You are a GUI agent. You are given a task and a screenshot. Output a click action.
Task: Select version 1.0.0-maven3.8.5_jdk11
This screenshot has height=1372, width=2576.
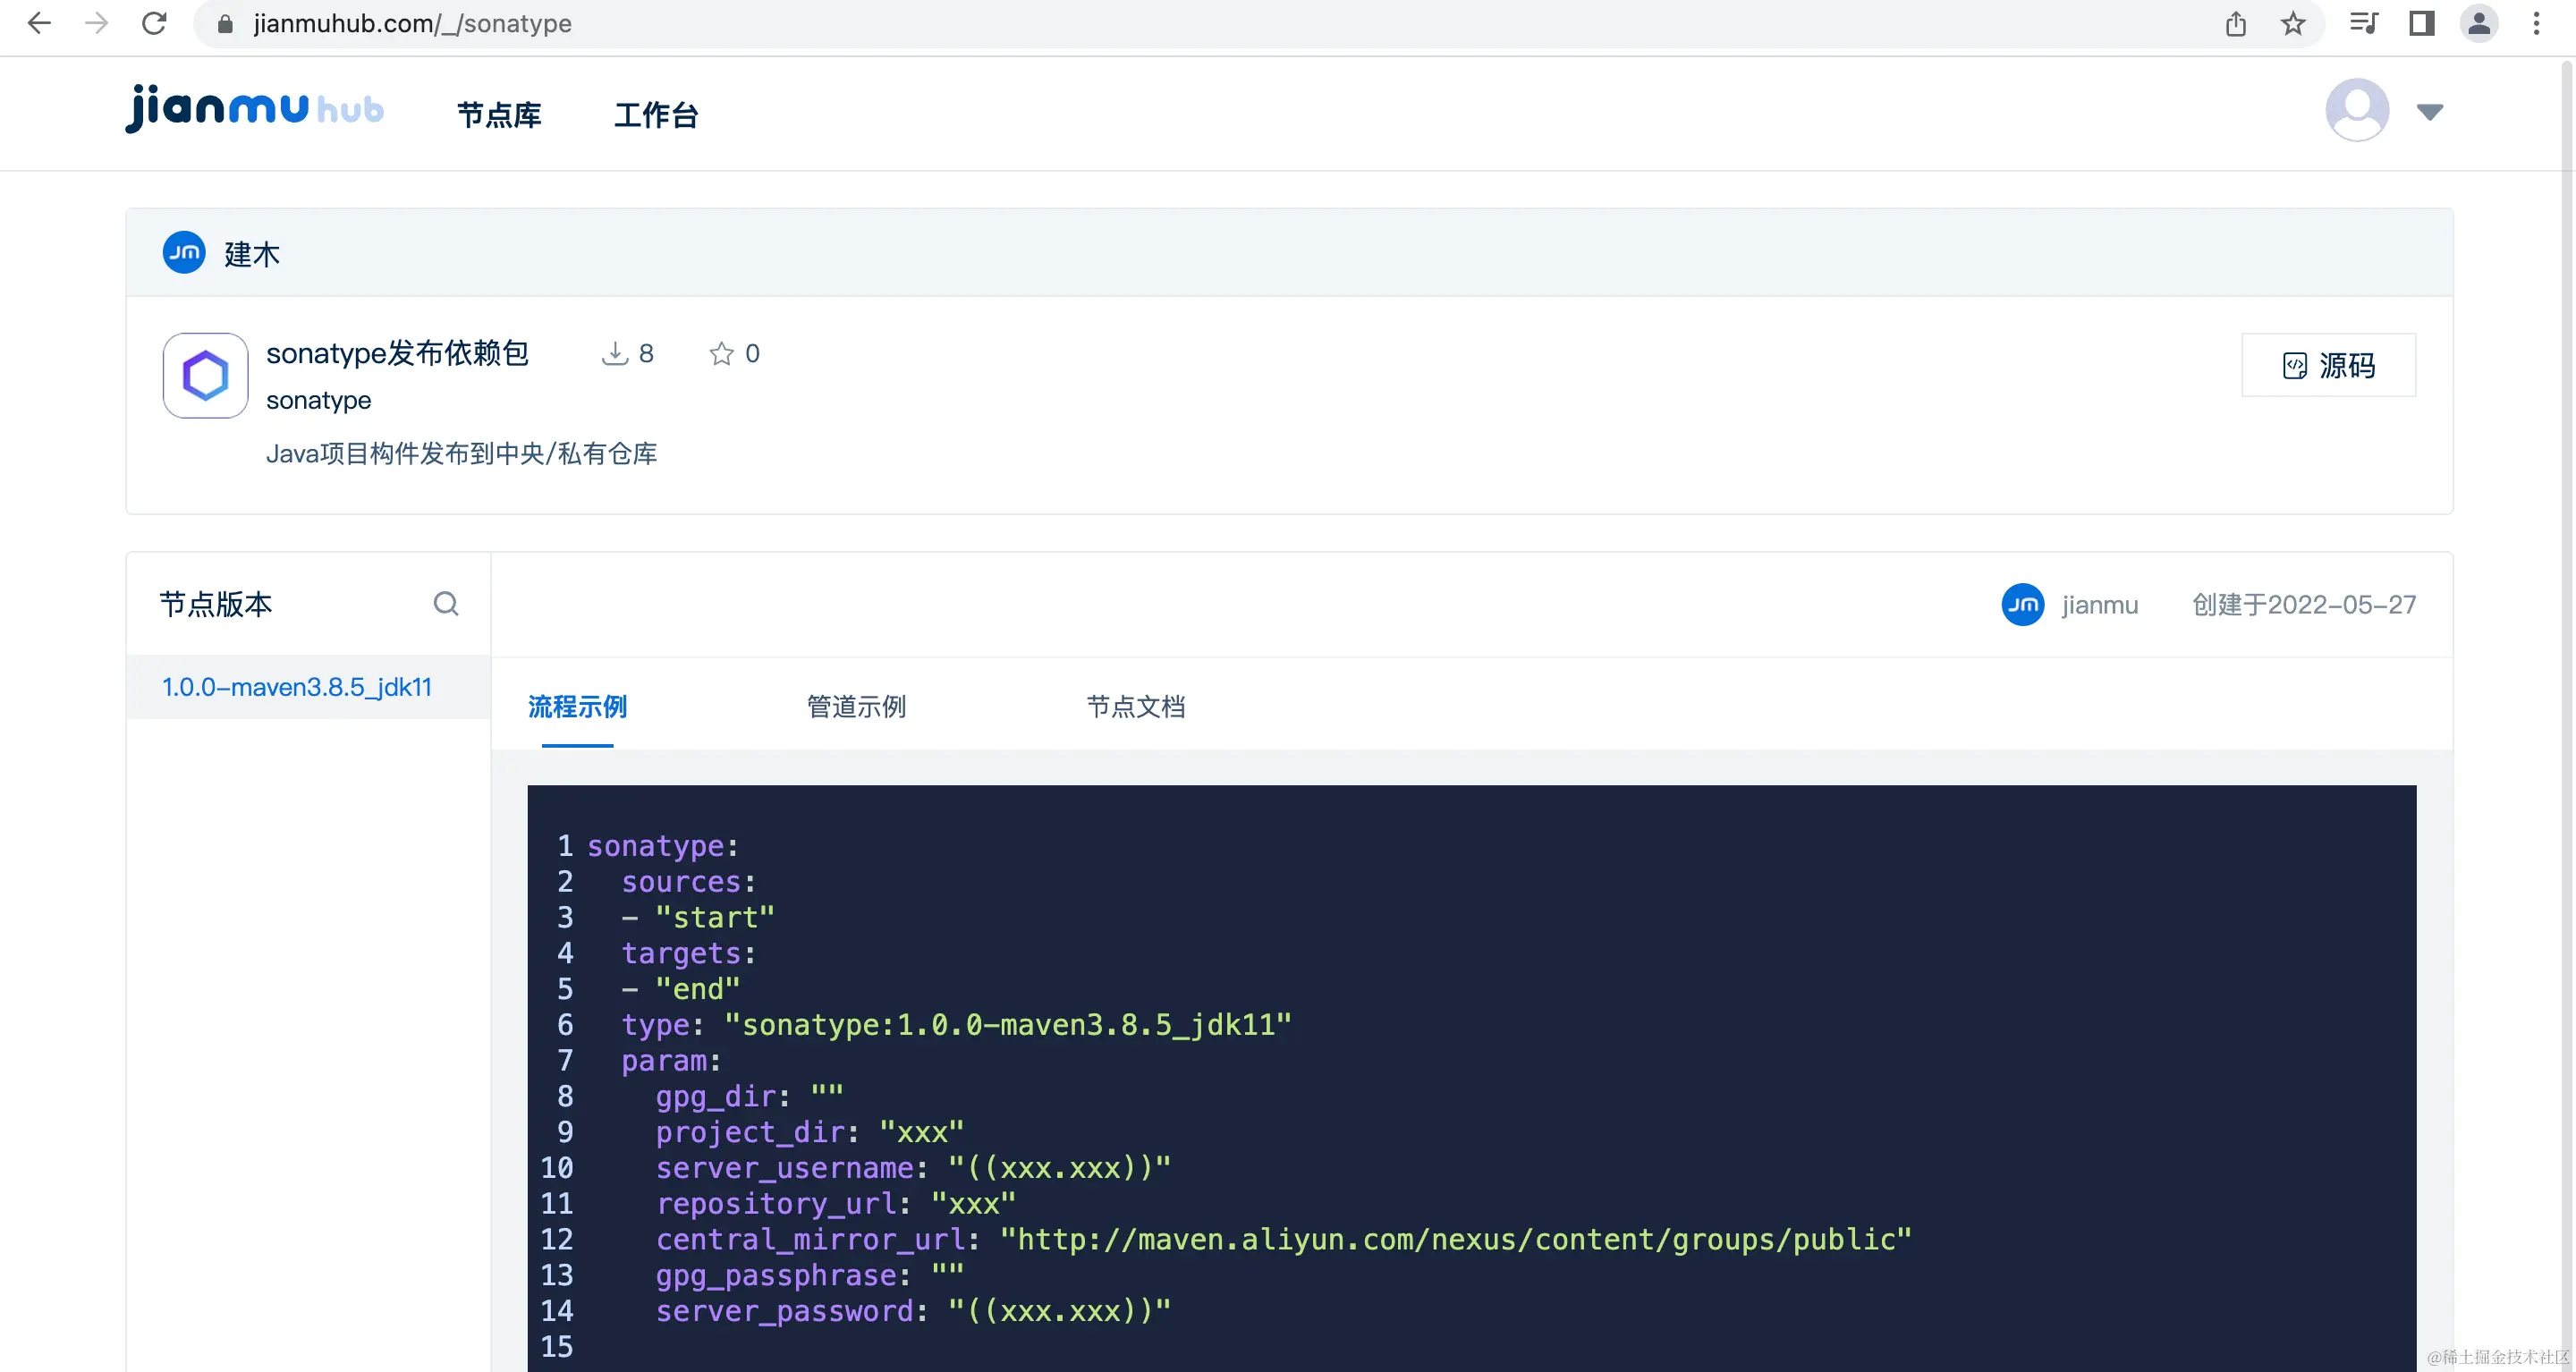click(297, 687)
